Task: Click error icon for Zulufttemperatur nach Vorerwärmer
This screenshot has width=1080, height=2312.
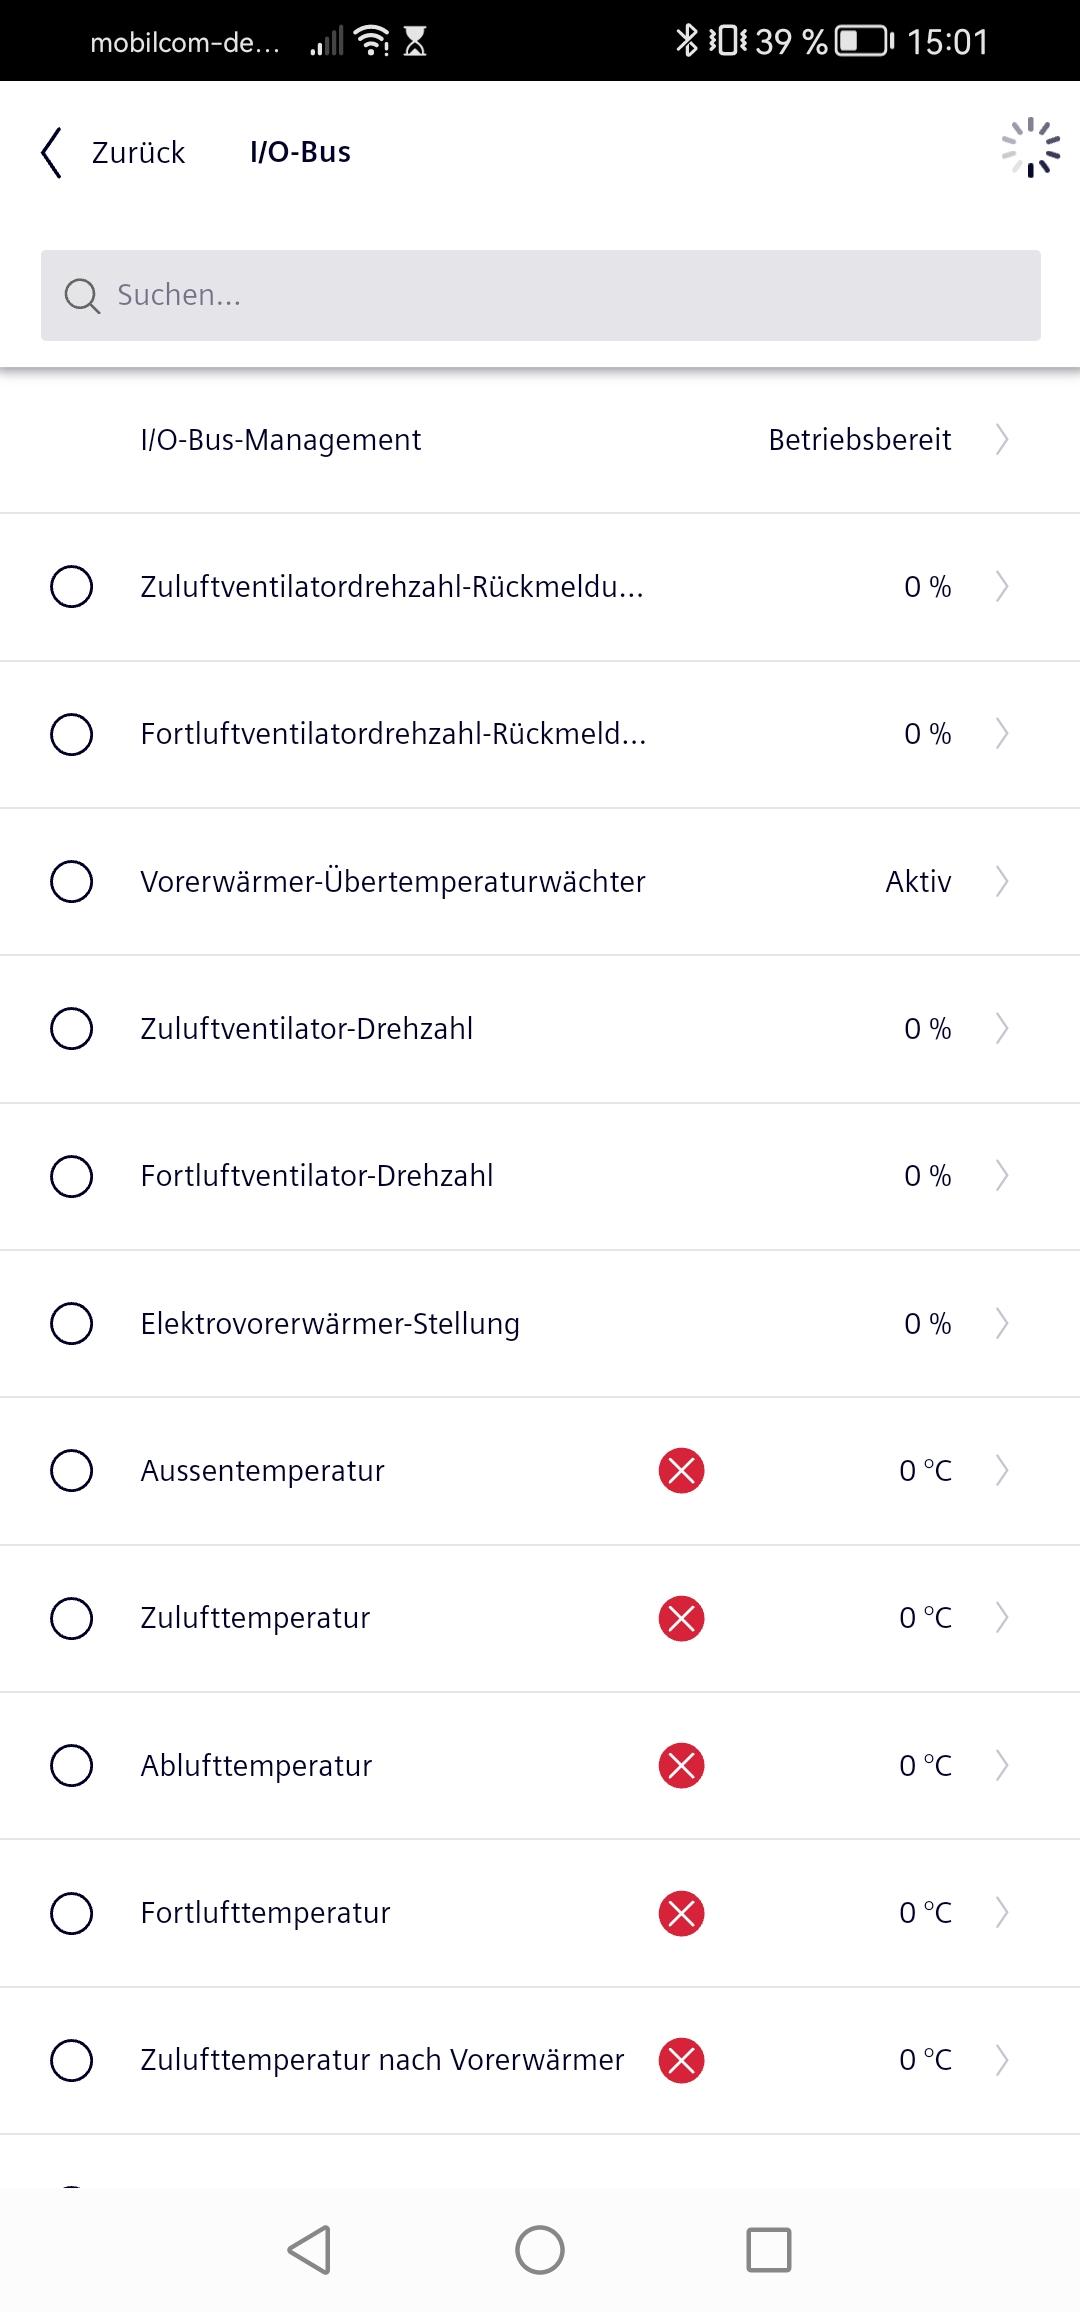Action: (681, 2060)
